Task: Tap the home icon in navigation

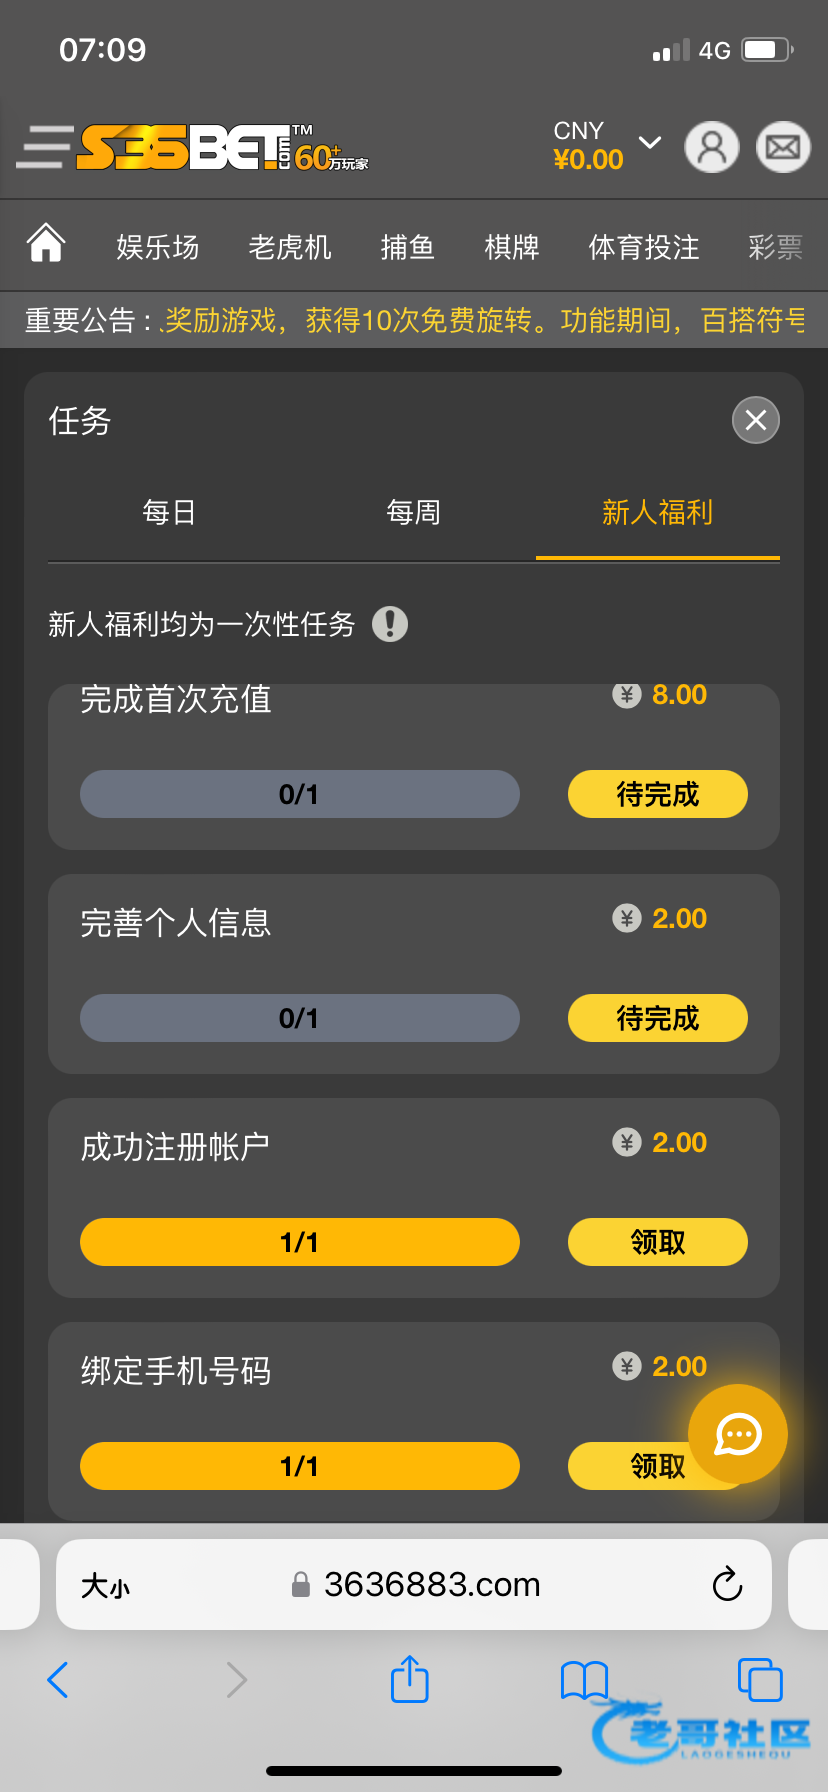Action: [x=46, y=244]
